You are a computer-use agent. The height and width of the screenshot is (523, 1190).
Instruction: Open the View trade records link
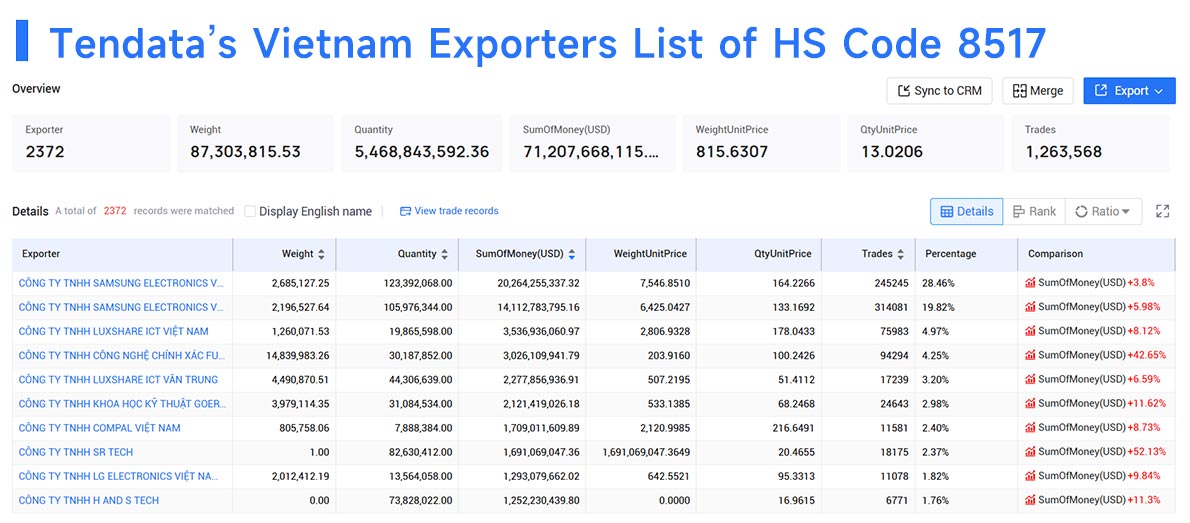pos(449,211)
